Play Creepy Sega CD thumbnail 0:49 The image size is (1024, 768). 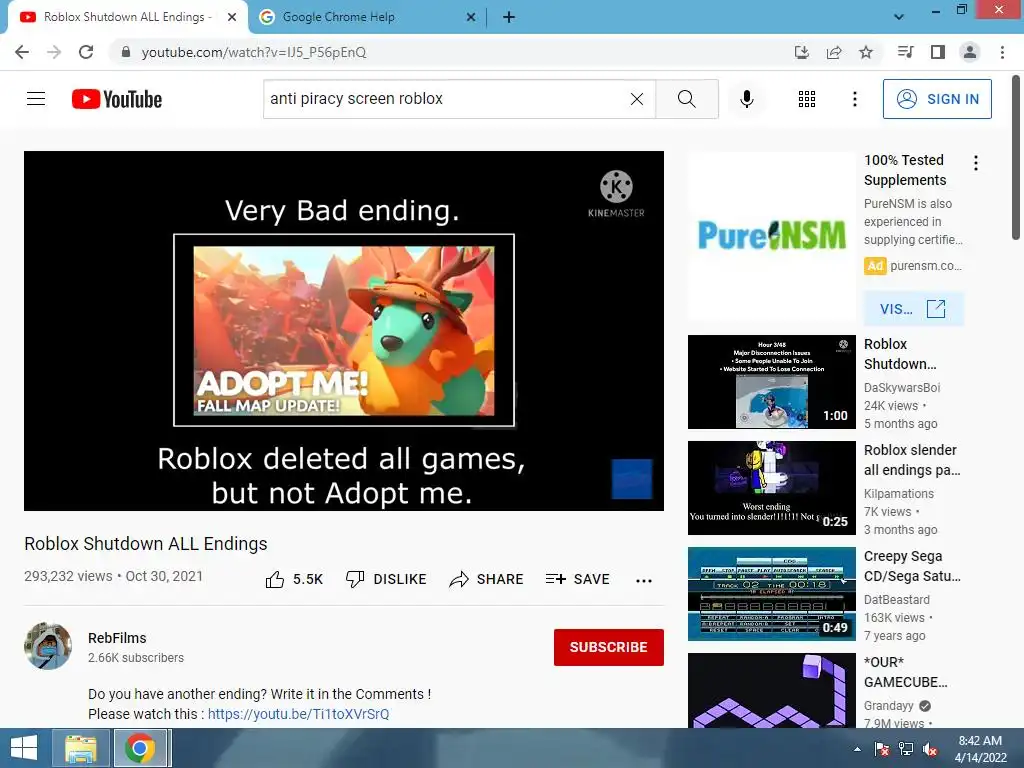771,594
